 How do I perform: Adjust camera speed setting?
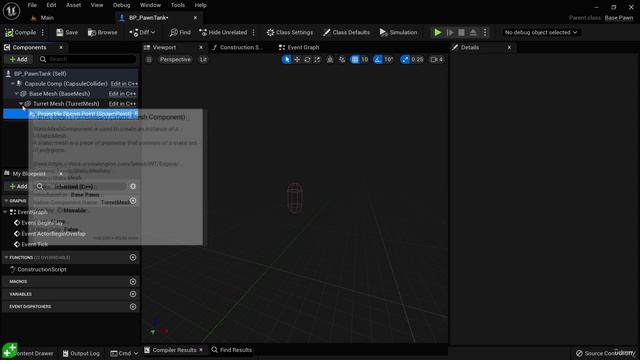pyautogui.click(x=437, y=60)
